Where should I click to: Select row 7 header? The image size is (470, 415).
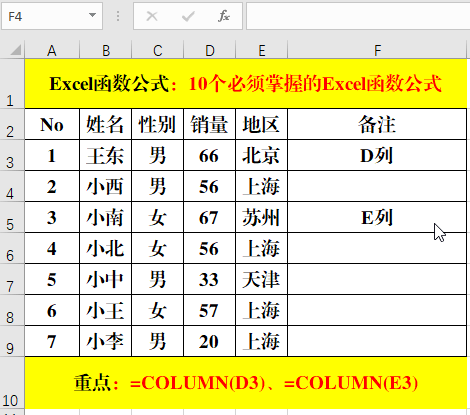[12, 279]
